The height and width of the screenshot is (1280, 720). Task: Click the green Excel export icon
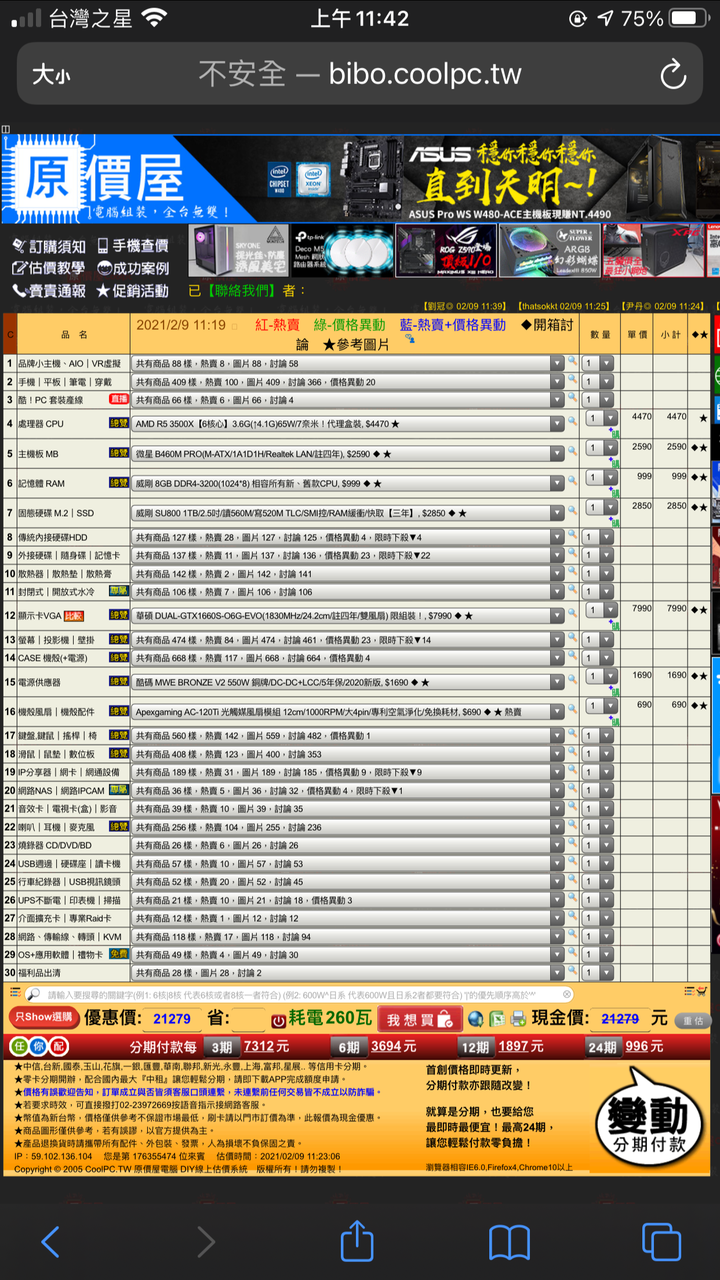click(497, 1019)
